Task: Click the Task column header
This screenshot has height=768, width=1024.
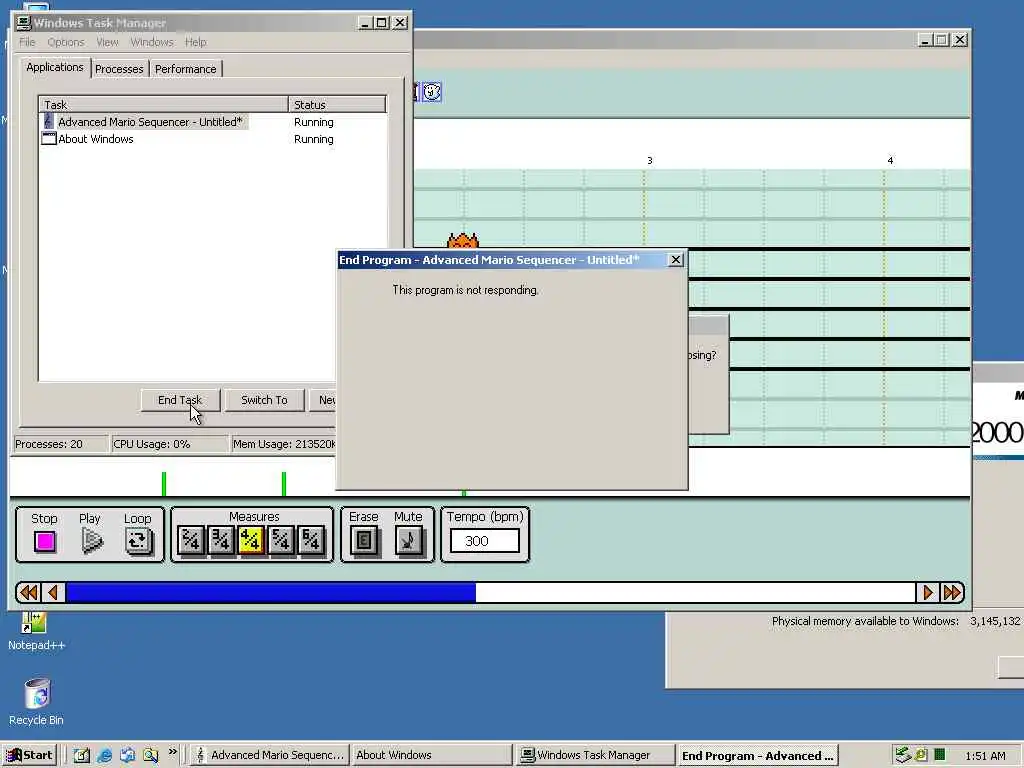Action: point(164,104)
